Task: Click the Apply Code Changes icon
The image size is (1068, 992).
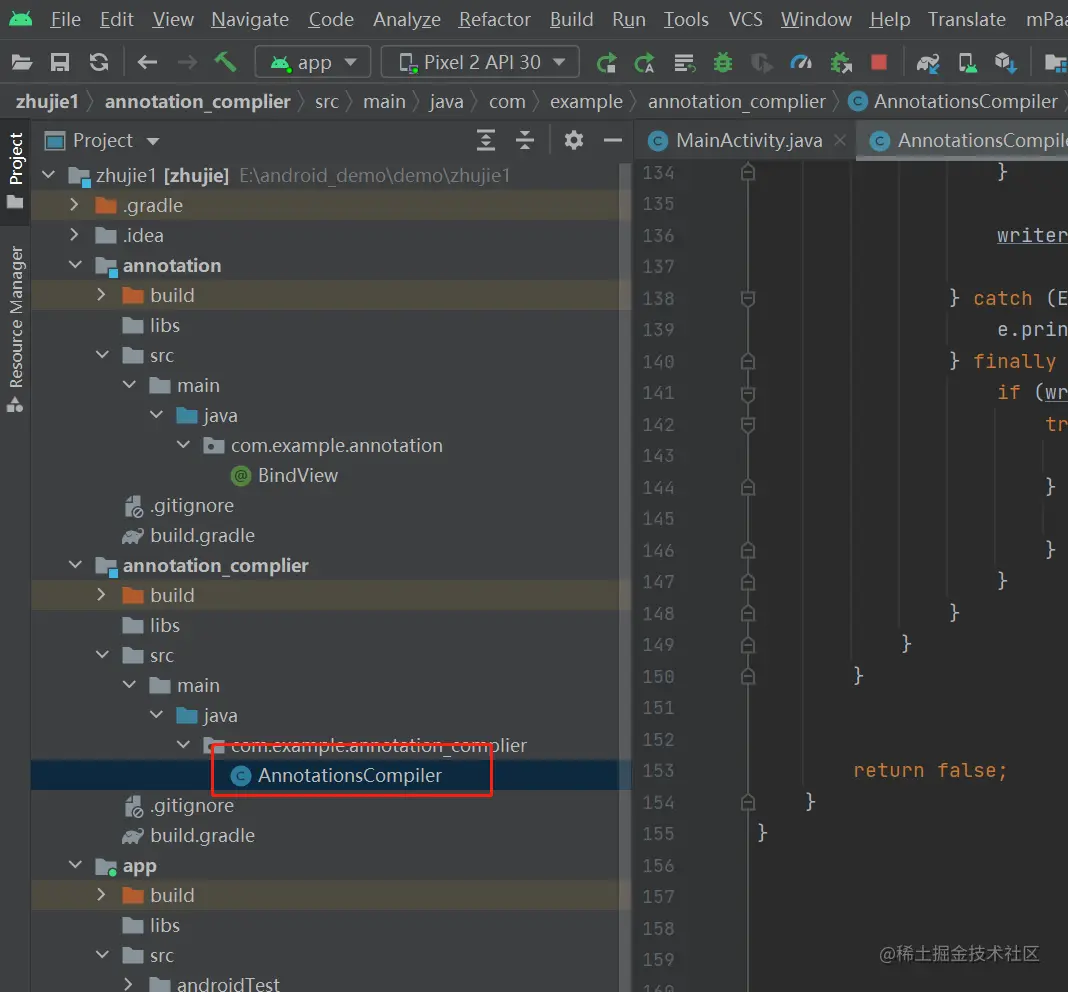Action: click(684, 63)
